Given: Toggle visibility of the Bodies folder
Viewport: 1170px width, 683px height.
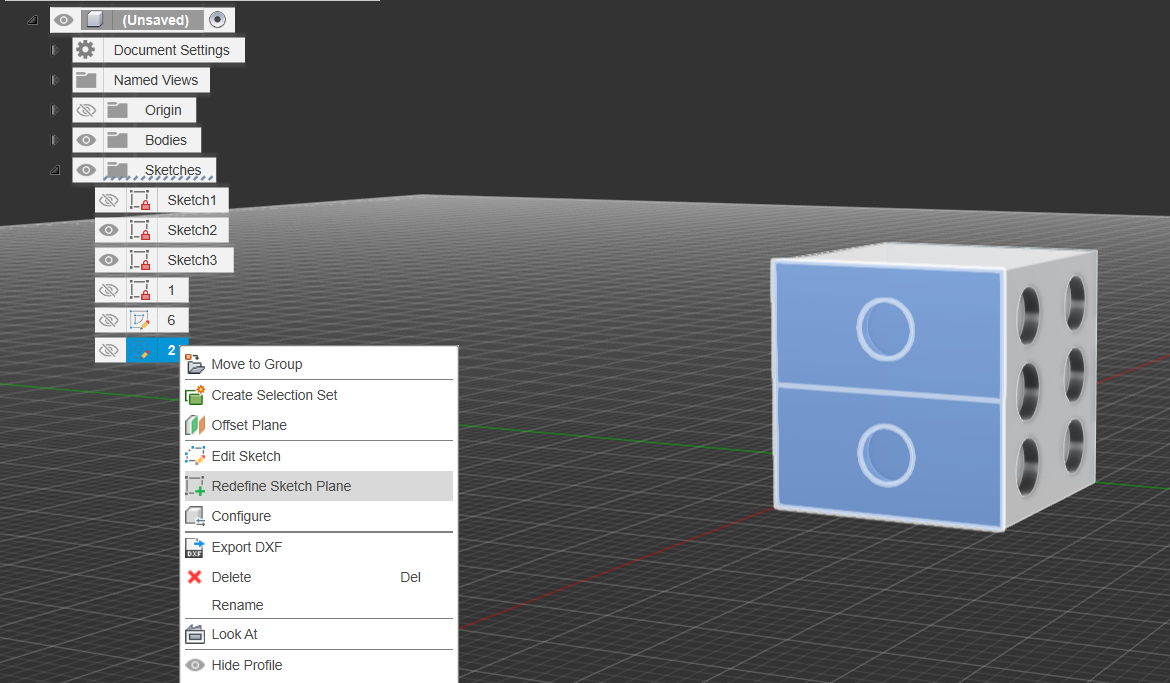Looking at the screenshot, I should (x=86, y=140).
